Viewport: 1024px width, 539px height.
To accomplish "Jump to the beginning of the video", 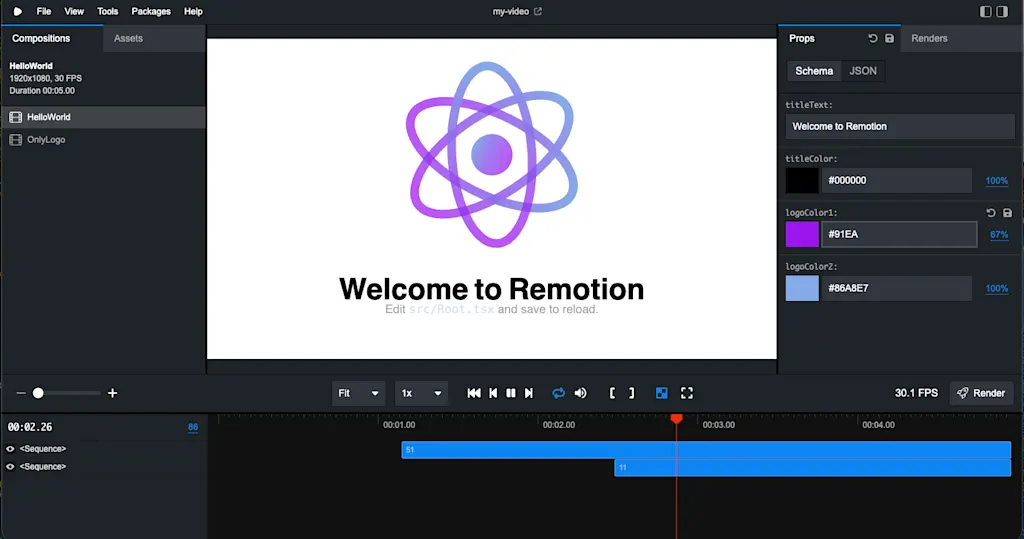I will (x=474, y=393).
